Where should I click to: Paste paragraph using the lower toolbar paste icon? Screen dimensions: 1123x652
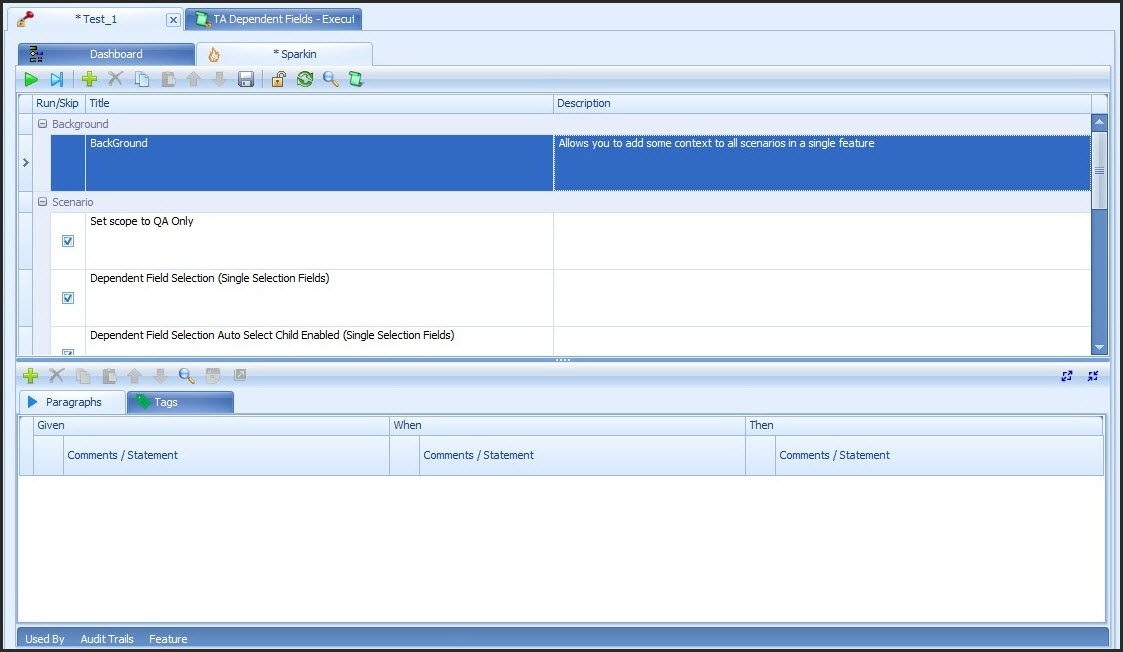(x=109, y=375)
